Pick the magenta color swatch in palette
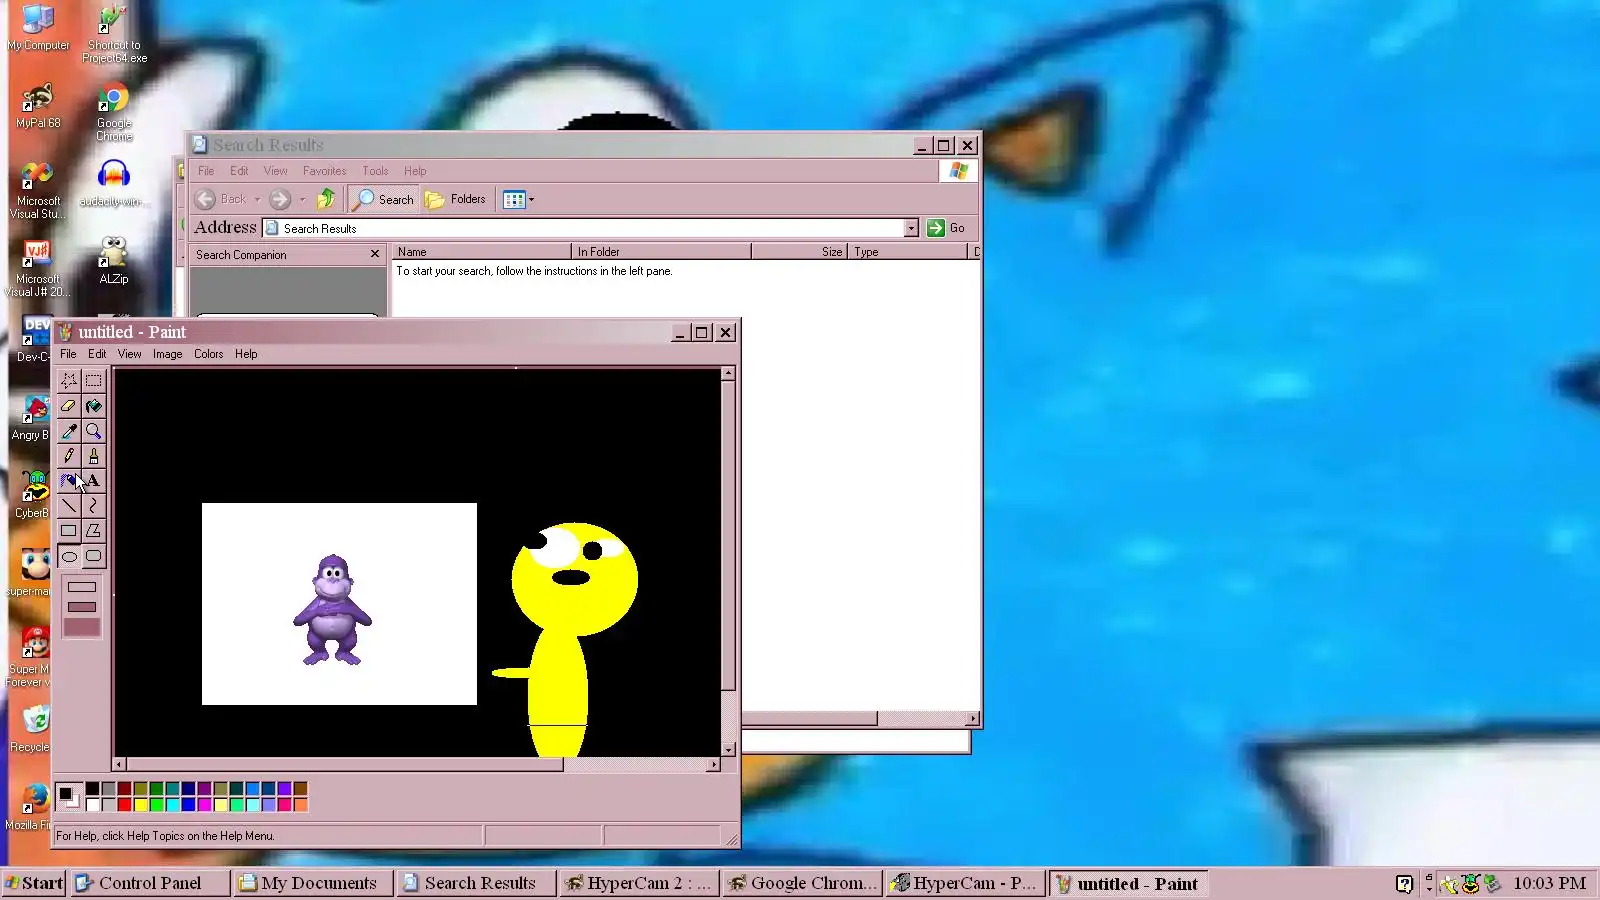 (x=205, y=805)
